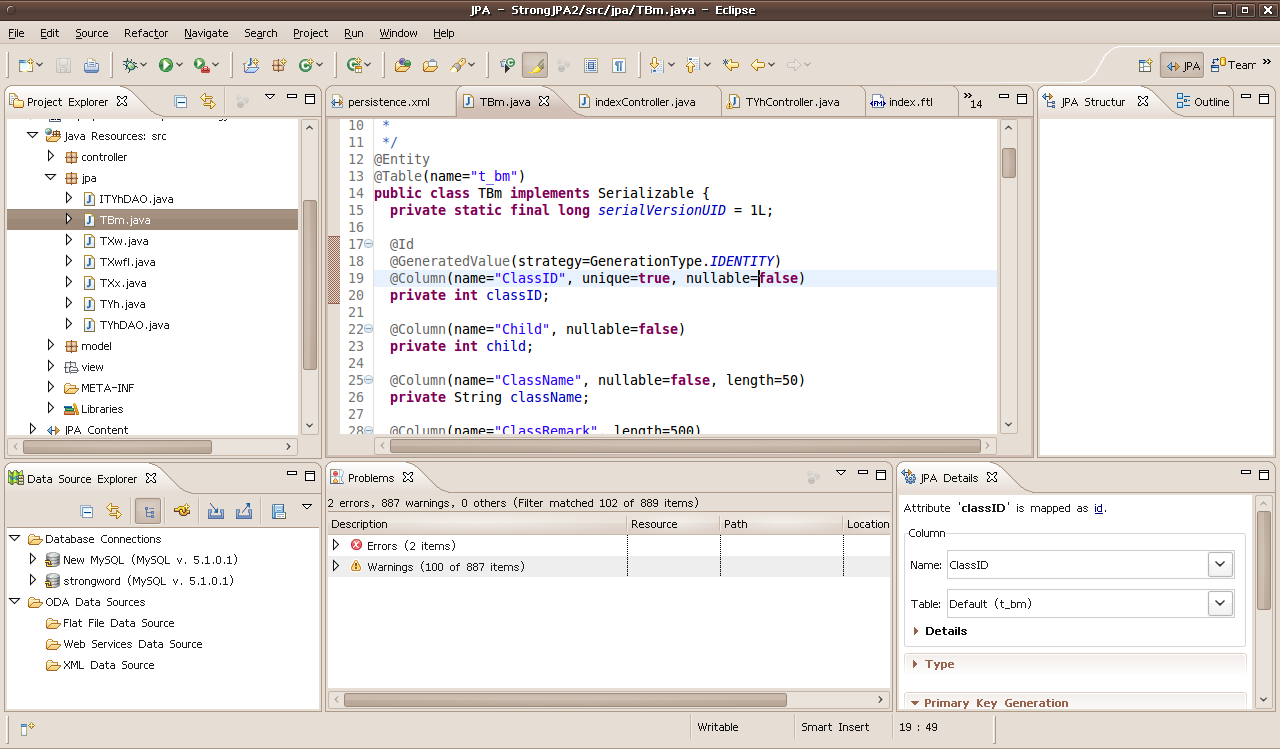This screenshot has height=749, width=1280.
Task: Open the Name dropdown showing ClassID
Action: [x=1219, y=564]
